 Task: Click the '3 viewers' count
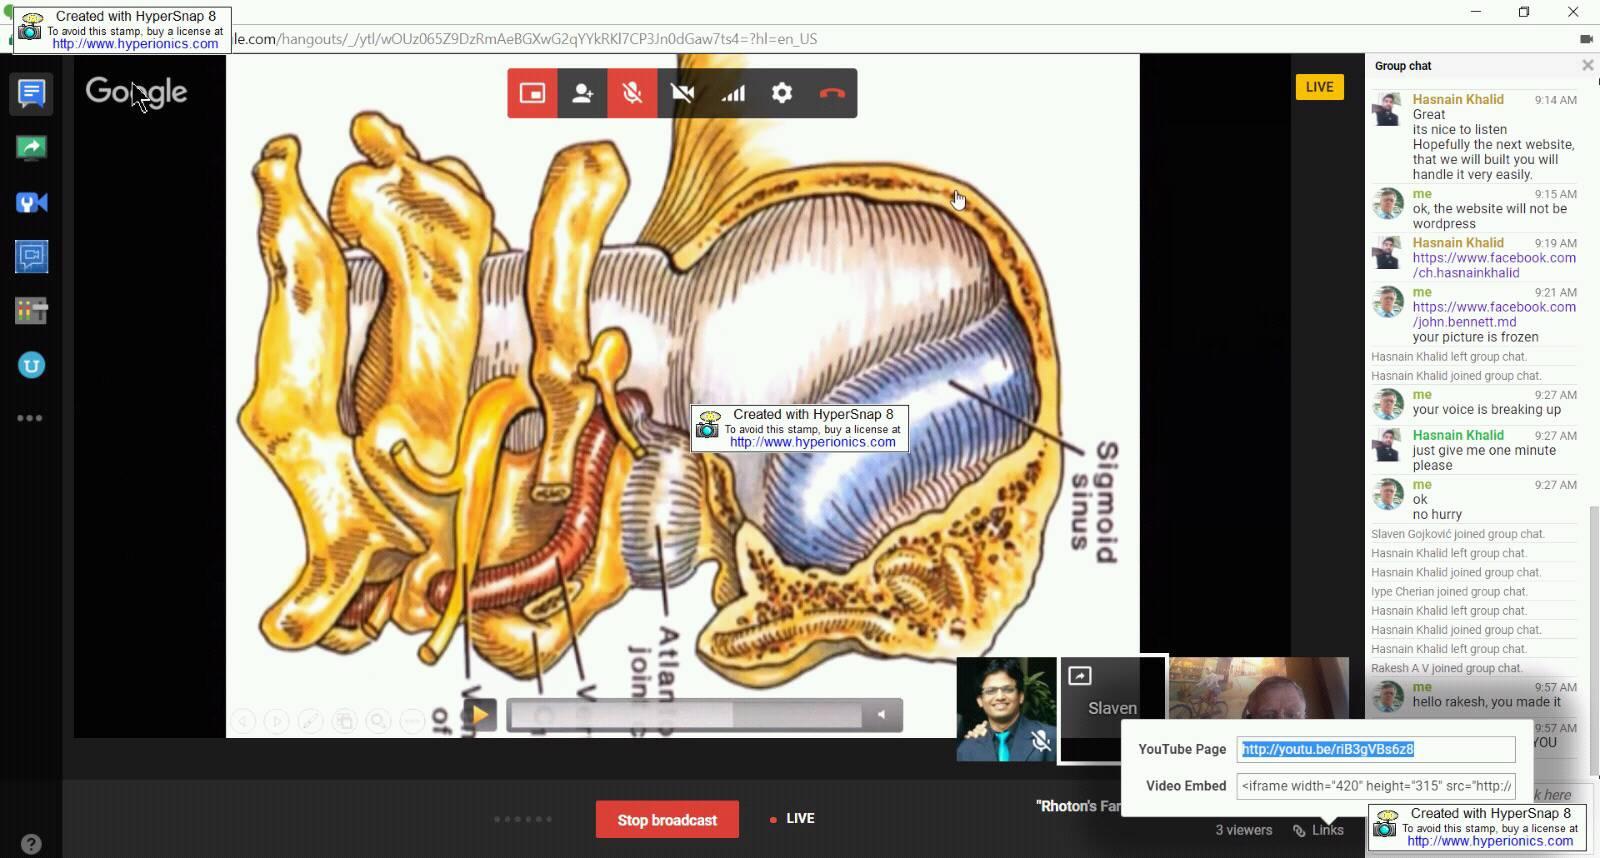[1244, 830]
